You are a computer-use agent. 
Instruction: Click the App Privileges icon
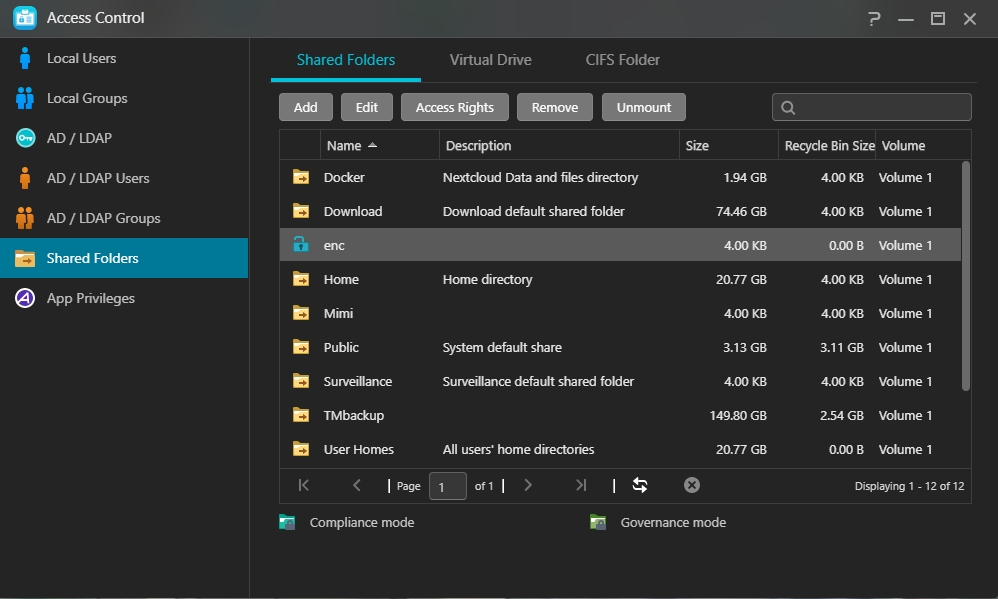coord(25,298)
